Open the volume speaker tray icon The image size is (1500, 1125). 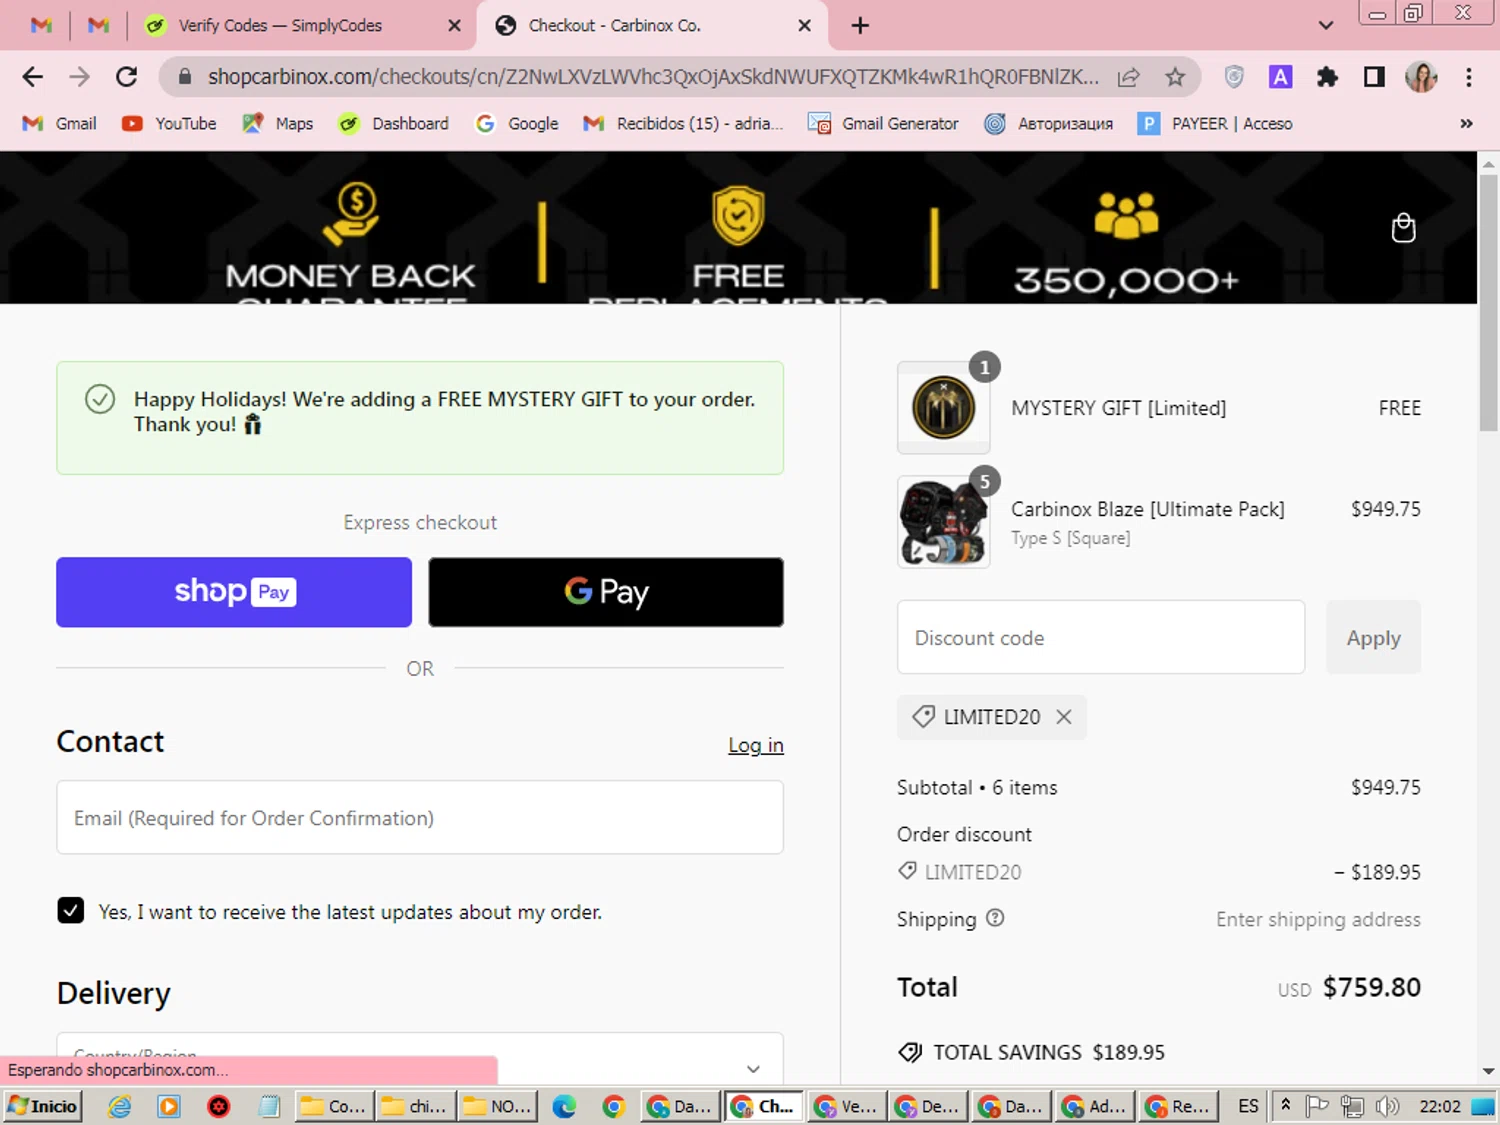pos(1387,1106)
